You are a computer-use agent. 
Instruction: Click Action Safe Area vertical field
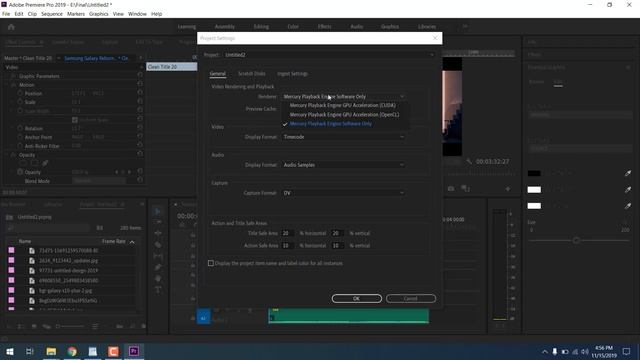(x=337, y=246)
